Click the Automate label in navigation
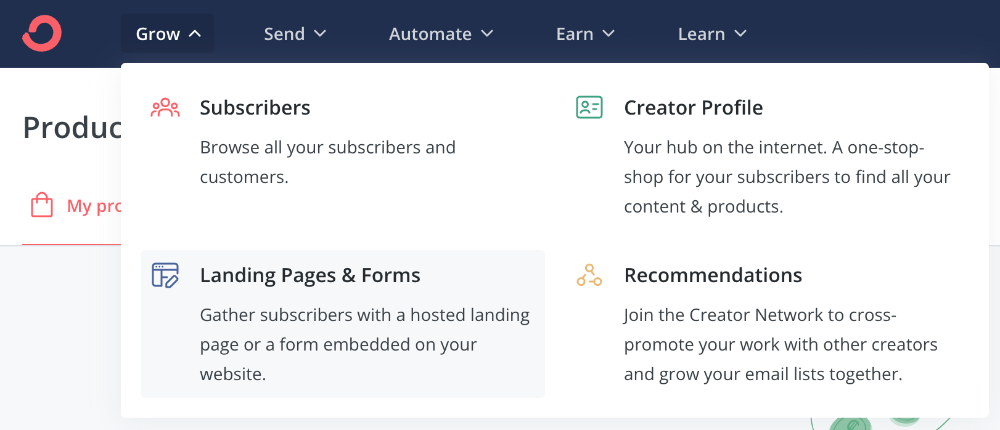This screenshot has width=1000, height=430. coord(430,34)
